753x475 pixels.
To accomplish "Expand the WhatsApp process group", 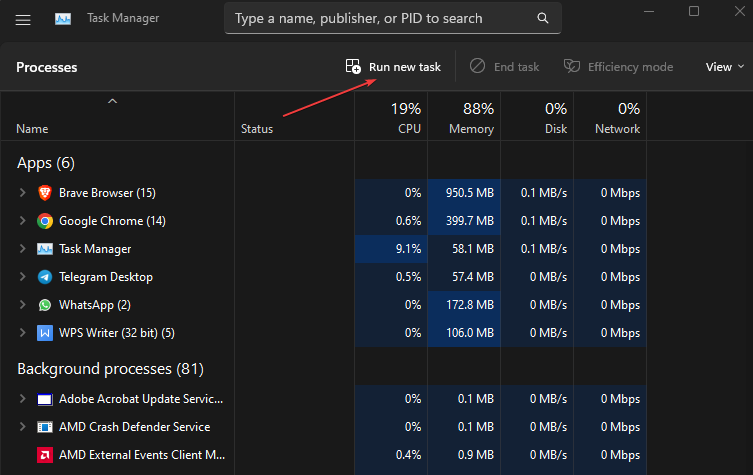I will click(x=22, y=304).
